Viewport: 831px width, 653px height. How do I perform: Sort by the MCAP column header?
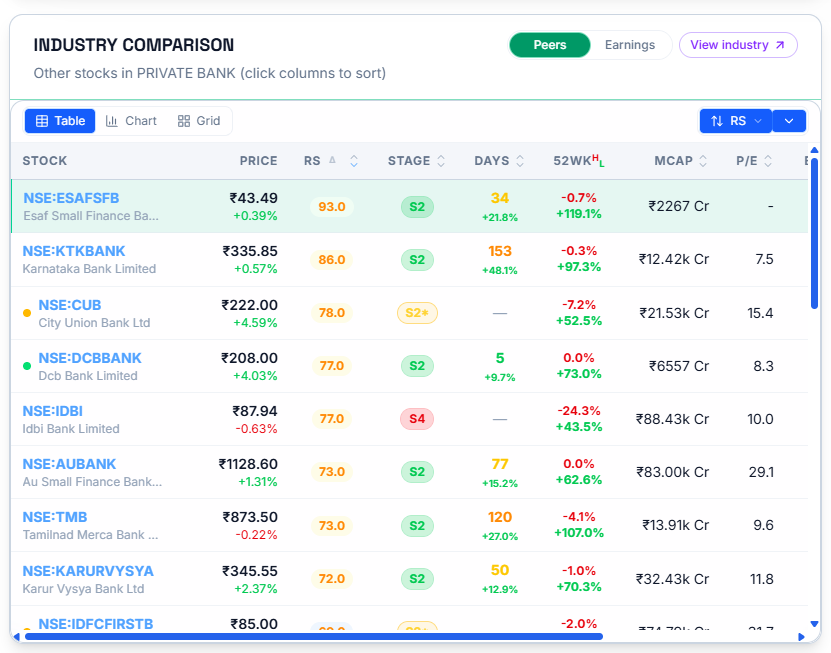[x=680, y=161]
